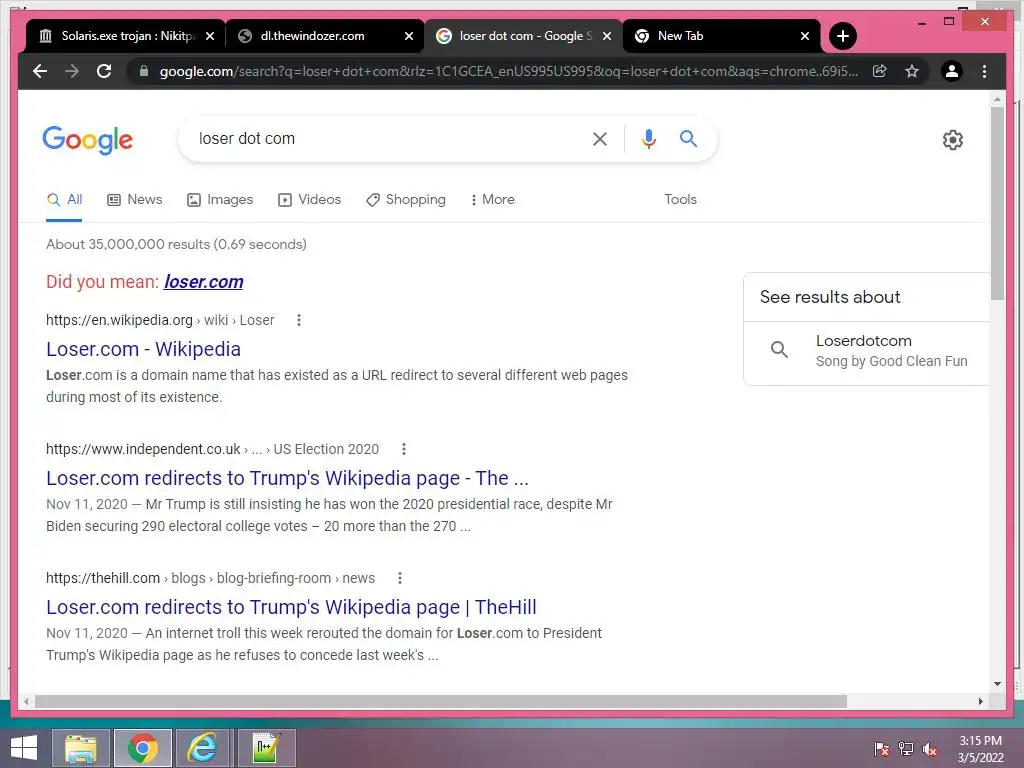
Task: Select the Videos search filter
Action: click(310, 200)
